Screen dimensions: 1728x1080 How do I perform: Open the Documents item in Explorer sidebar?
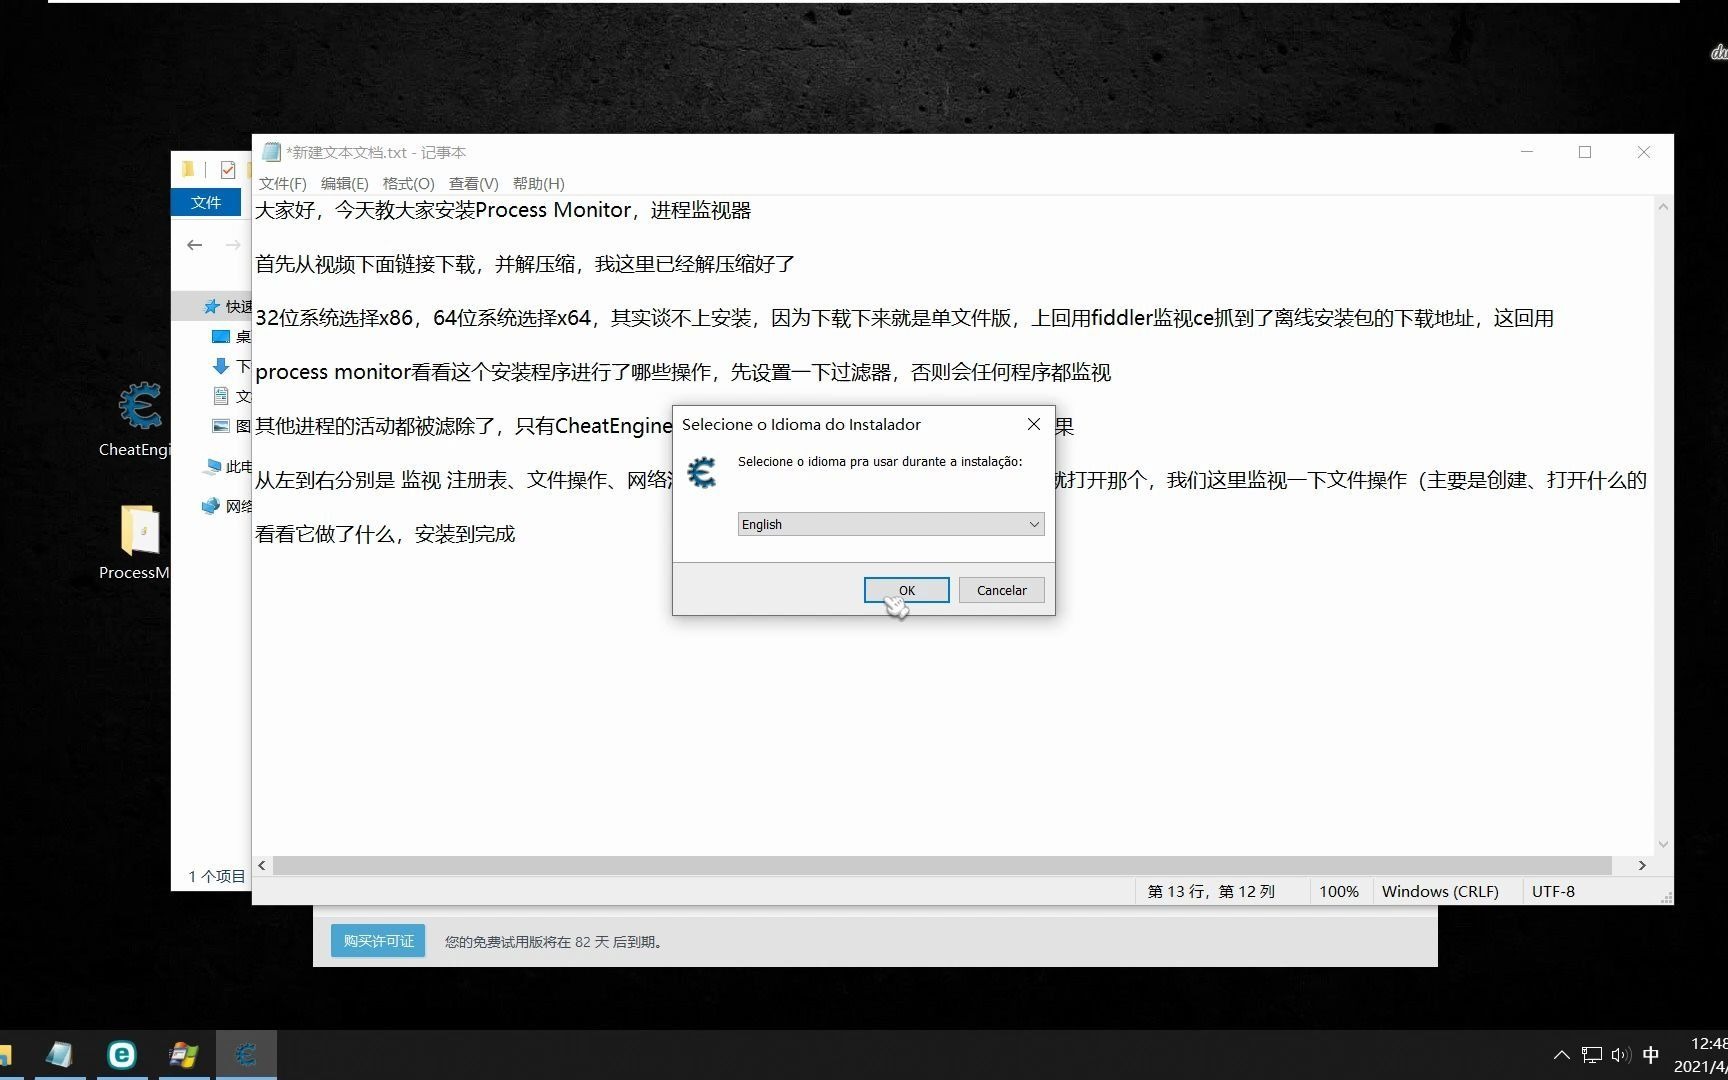pos(231,396)
